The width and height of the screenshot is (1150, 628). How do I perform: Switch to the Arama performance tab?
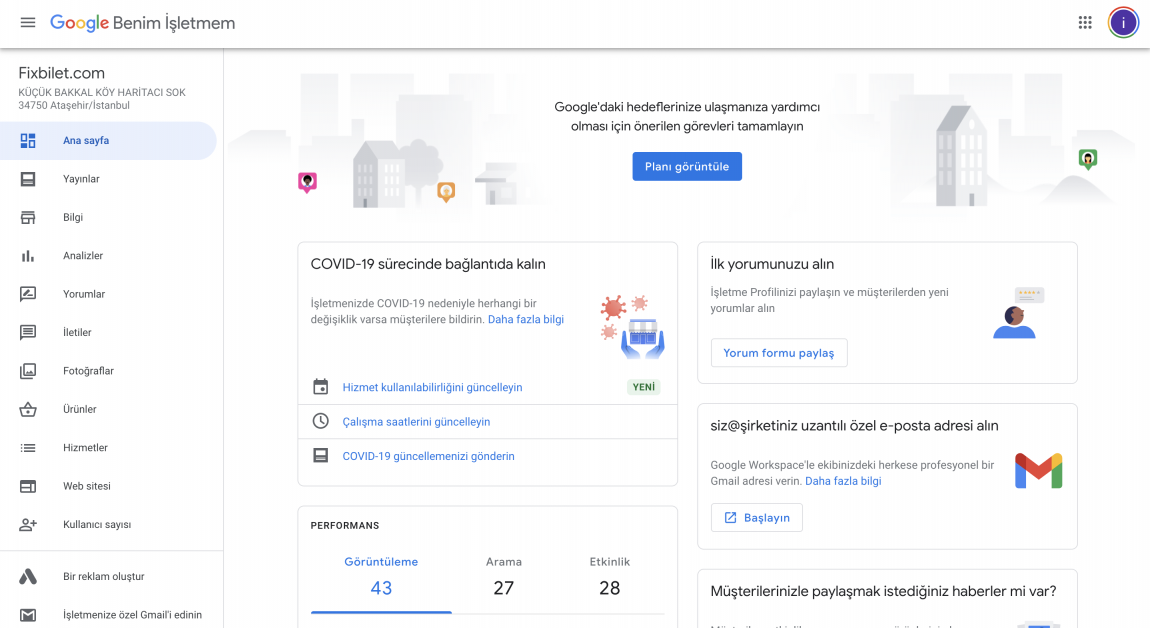coord(503,576)
